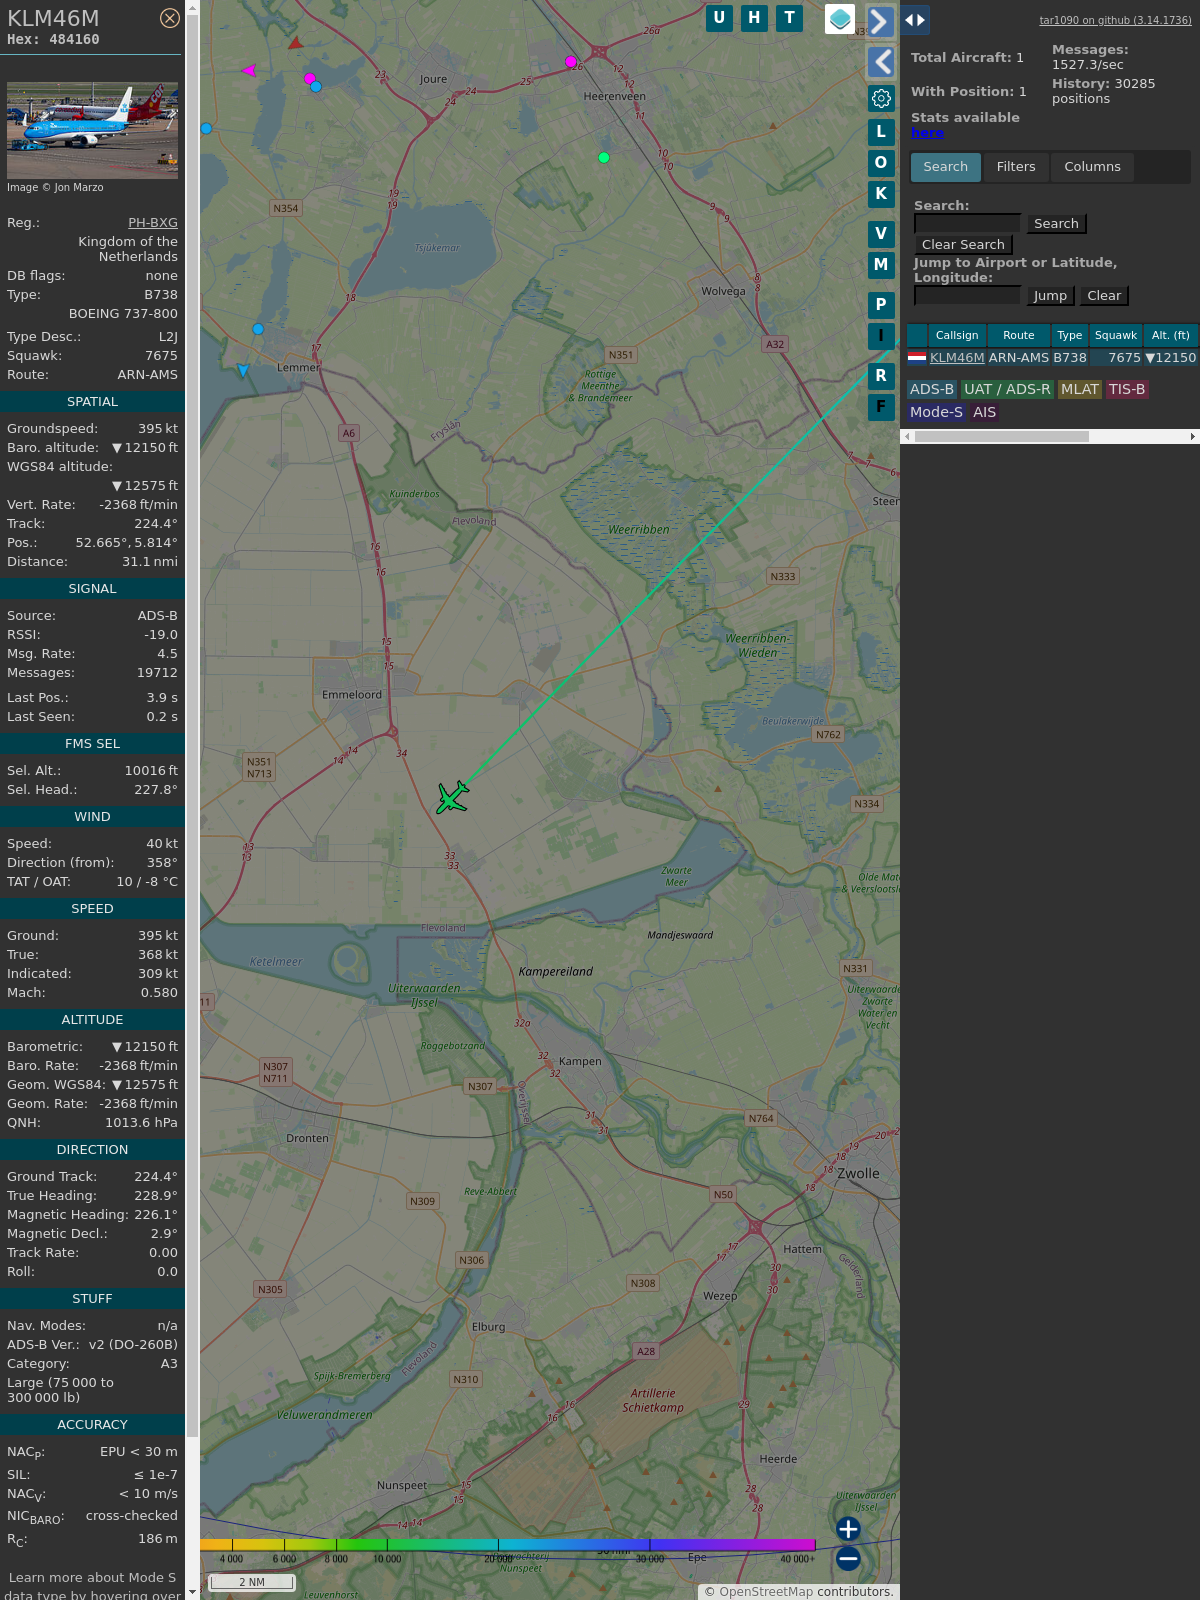Image resolution: width=1200 pixels, height=1600 pixels.
Task: Open the Filters tab
Action: point(1016,167)
